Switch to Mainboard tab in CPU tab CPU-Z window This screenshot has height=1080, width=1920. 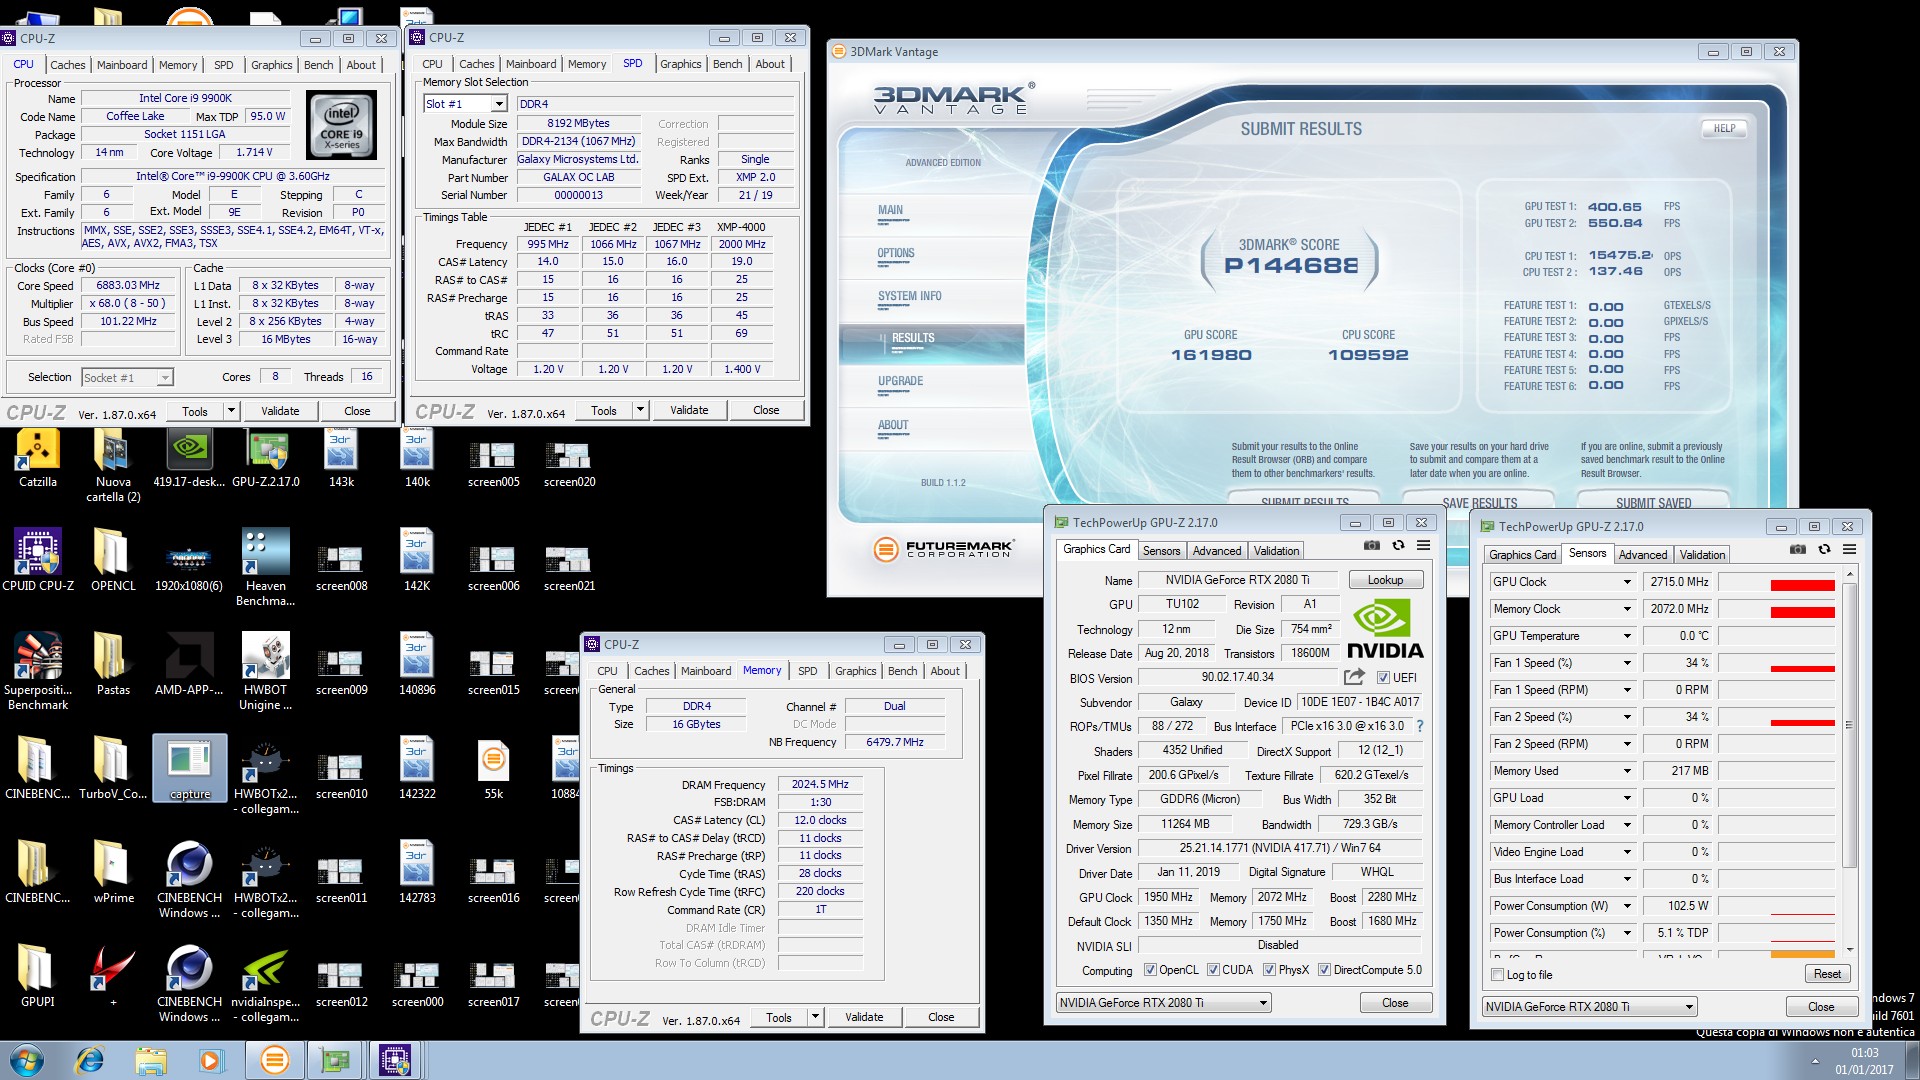tap(122, 65)
